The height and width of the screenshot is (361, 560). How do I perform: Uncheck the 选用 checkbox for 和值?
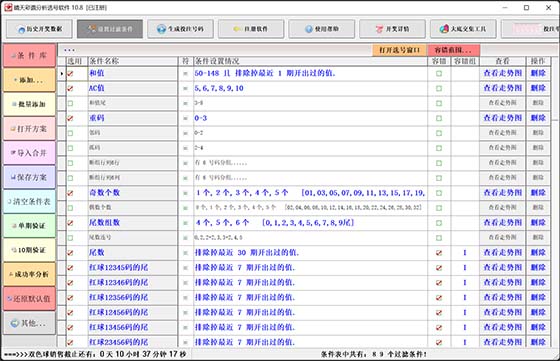click(x=70, y=74)
